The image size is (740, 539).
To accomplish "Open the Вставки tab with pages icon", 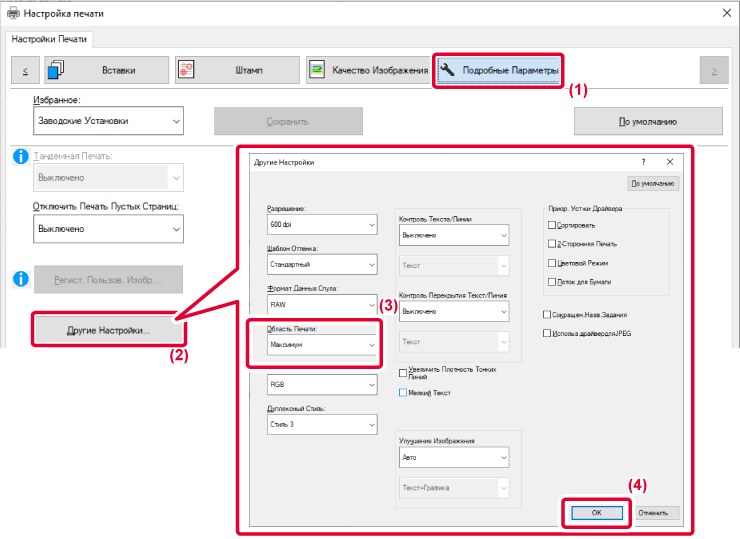I will tap(102, 70).
